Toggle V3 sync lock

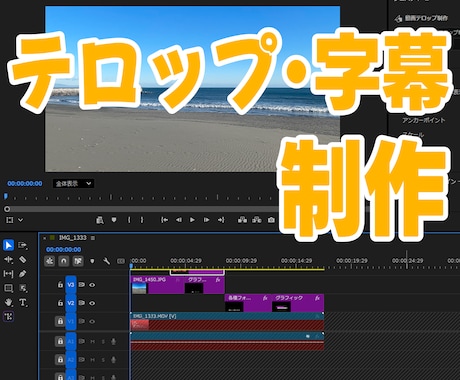pos(81,285)
